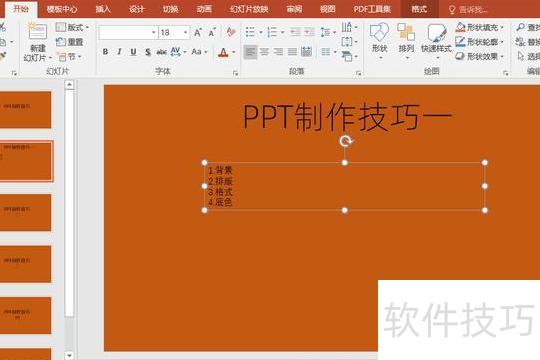Open the font name combo box
This screenshot has width=540, height=360.
coord(128,33)
